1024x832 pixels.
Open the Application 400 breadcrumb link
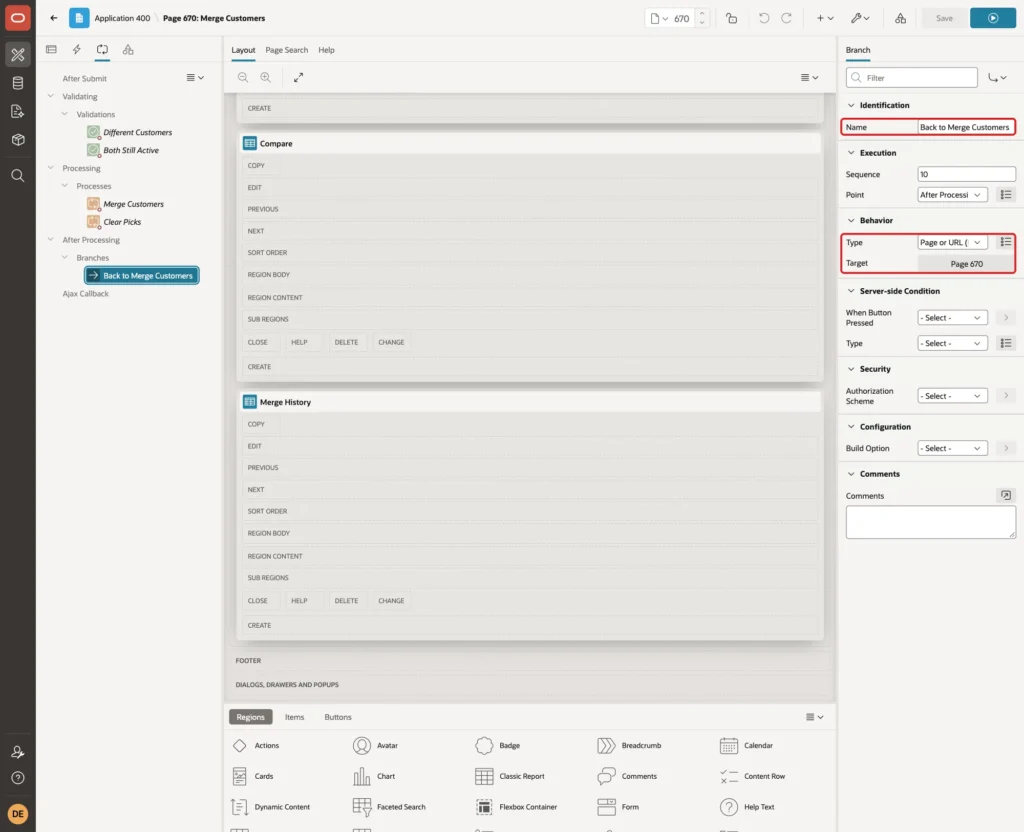122,18
